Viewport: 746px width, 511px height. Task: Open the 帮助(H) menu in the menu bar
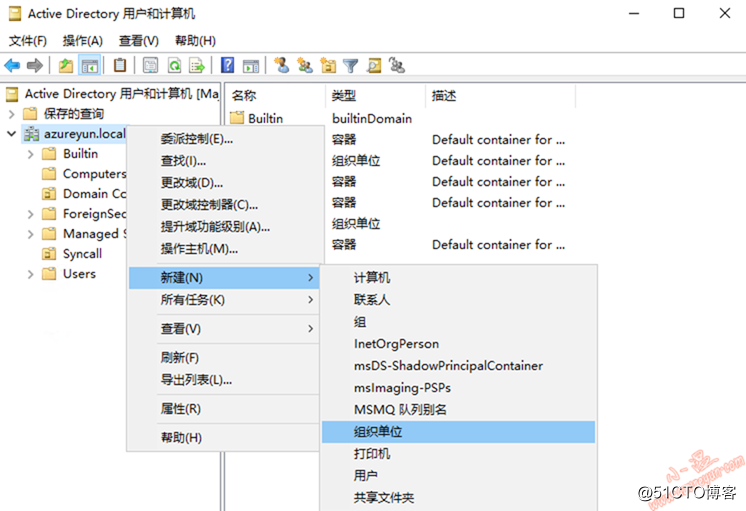click(195, 41)
